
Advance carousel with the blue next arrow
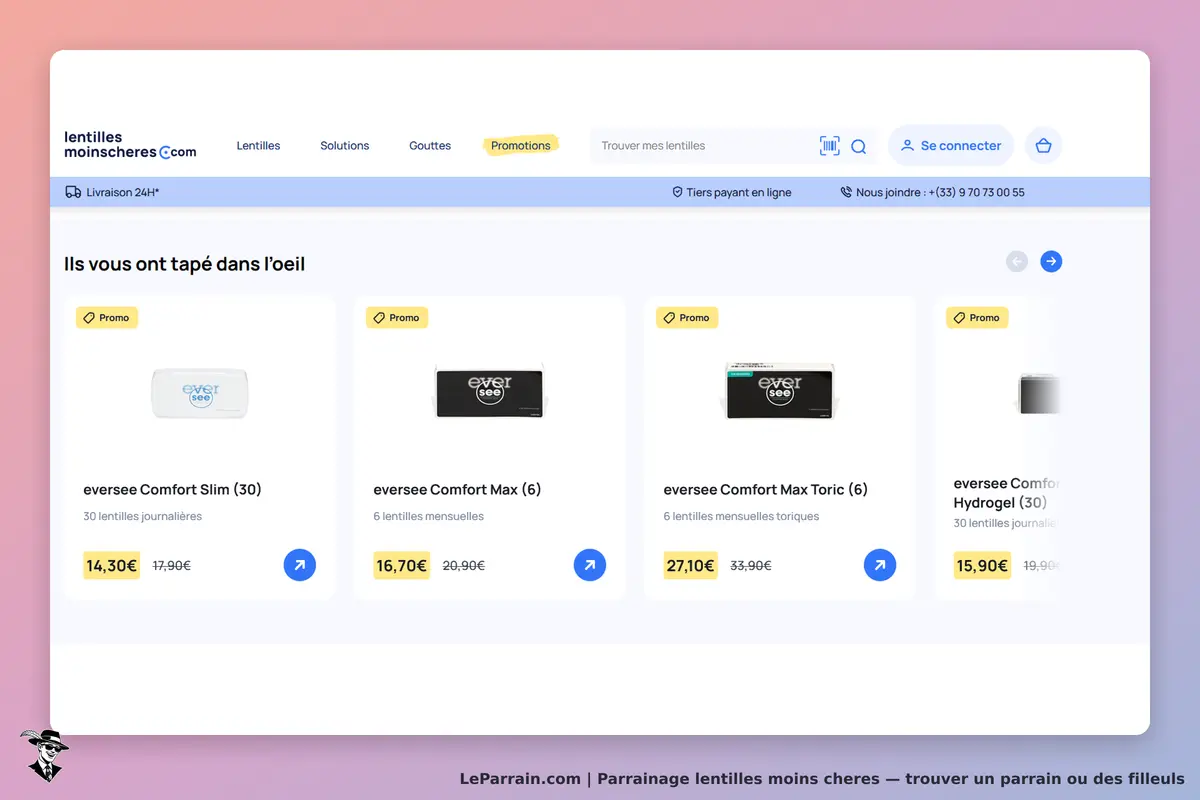coord(1051,261)
